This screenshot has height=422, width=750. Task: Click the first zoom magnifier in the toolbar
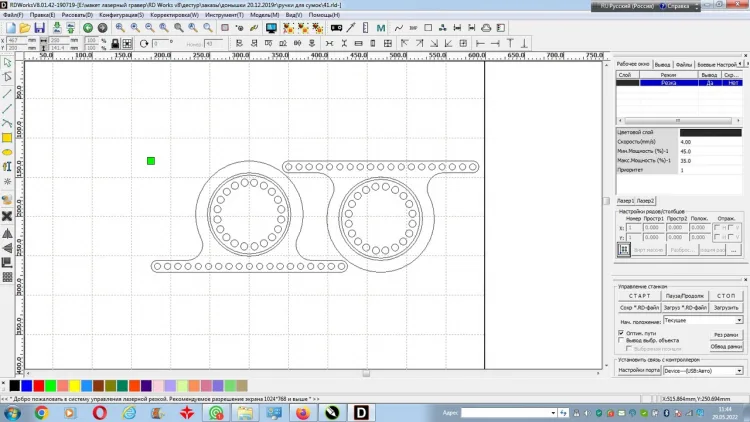120,28
